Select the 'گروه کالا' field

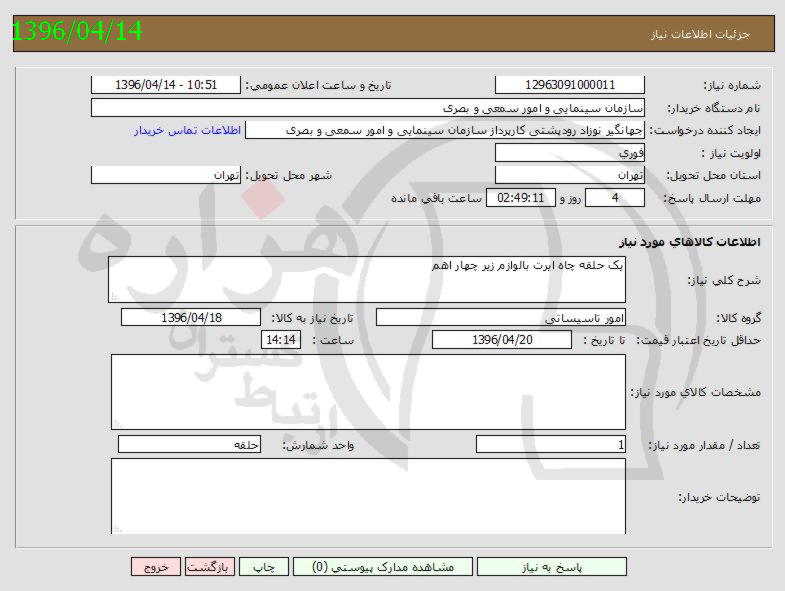pos(500,318)
